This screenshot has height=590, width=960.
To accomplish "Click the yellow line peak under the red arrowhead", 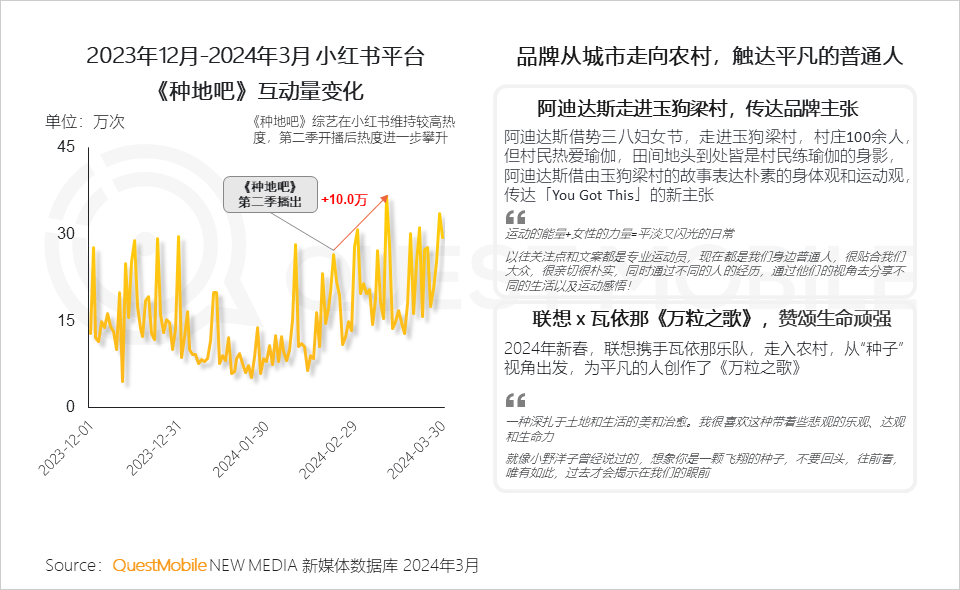I will (386, 200).
